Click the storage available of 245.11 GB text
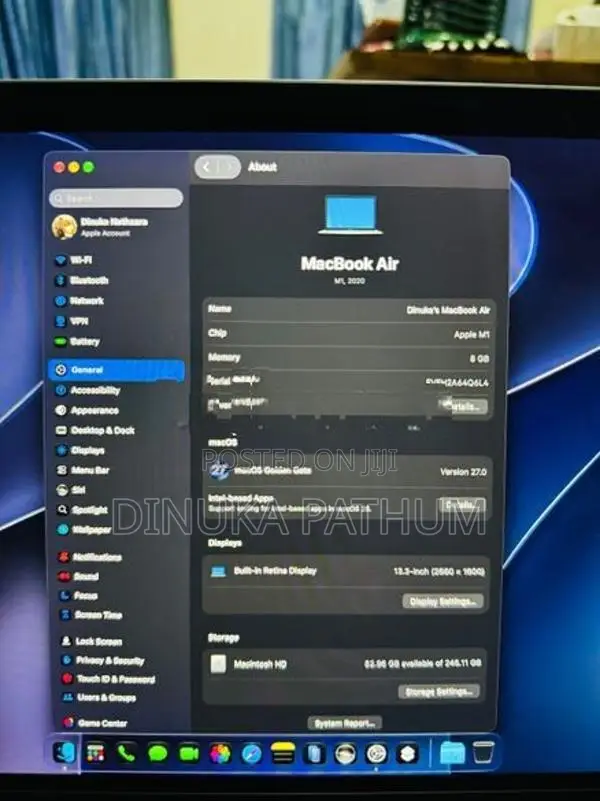Viewport: 600px width, 801px height. click(422, 664)
